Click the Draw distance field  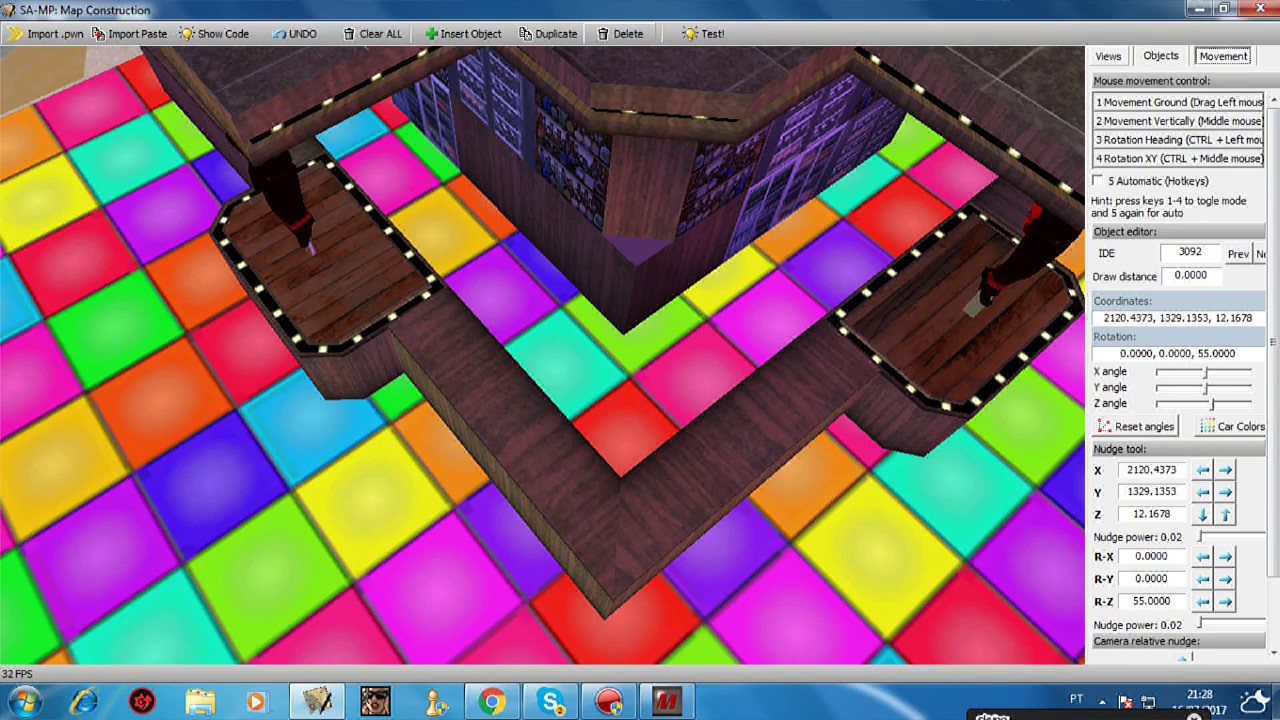[1191, 276]
